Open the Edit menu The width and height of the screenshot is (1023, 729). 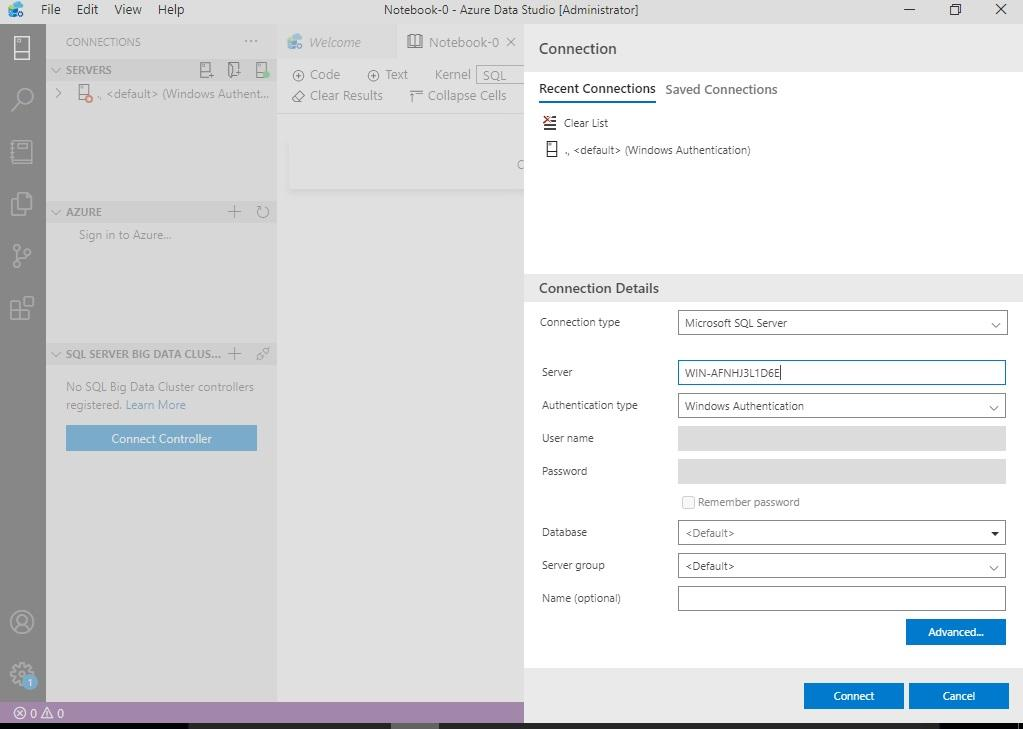click(87, 10)
